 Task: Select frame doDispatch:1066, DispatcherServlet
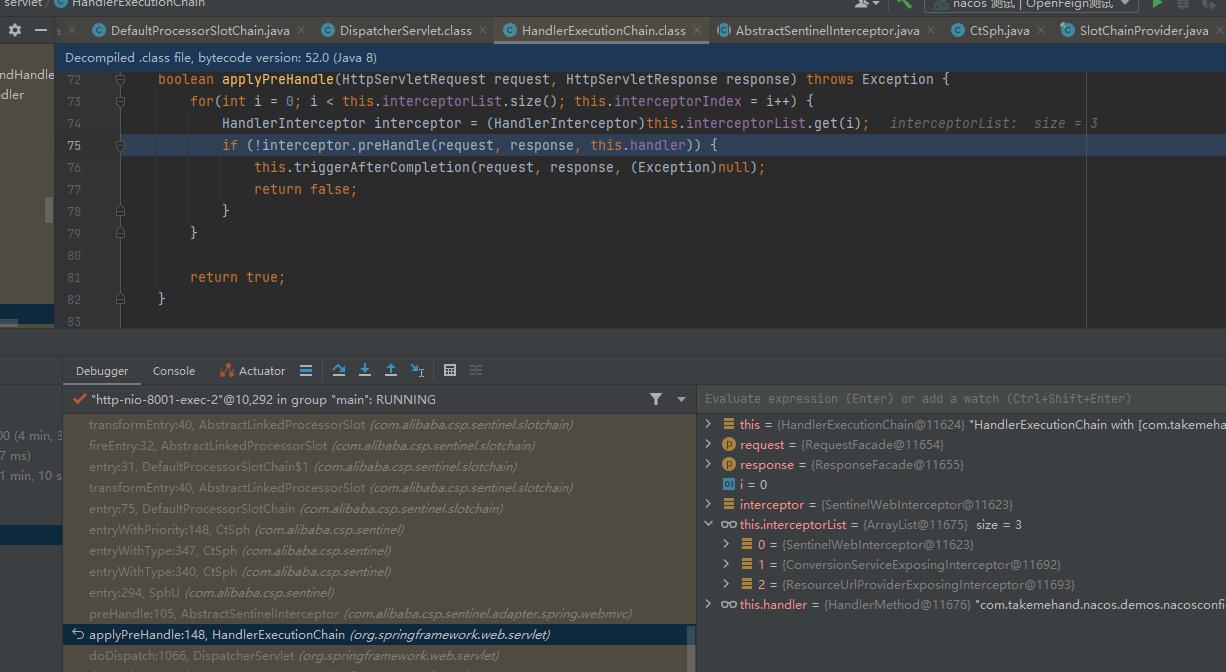pyautogui.click(x=375, y=656)
